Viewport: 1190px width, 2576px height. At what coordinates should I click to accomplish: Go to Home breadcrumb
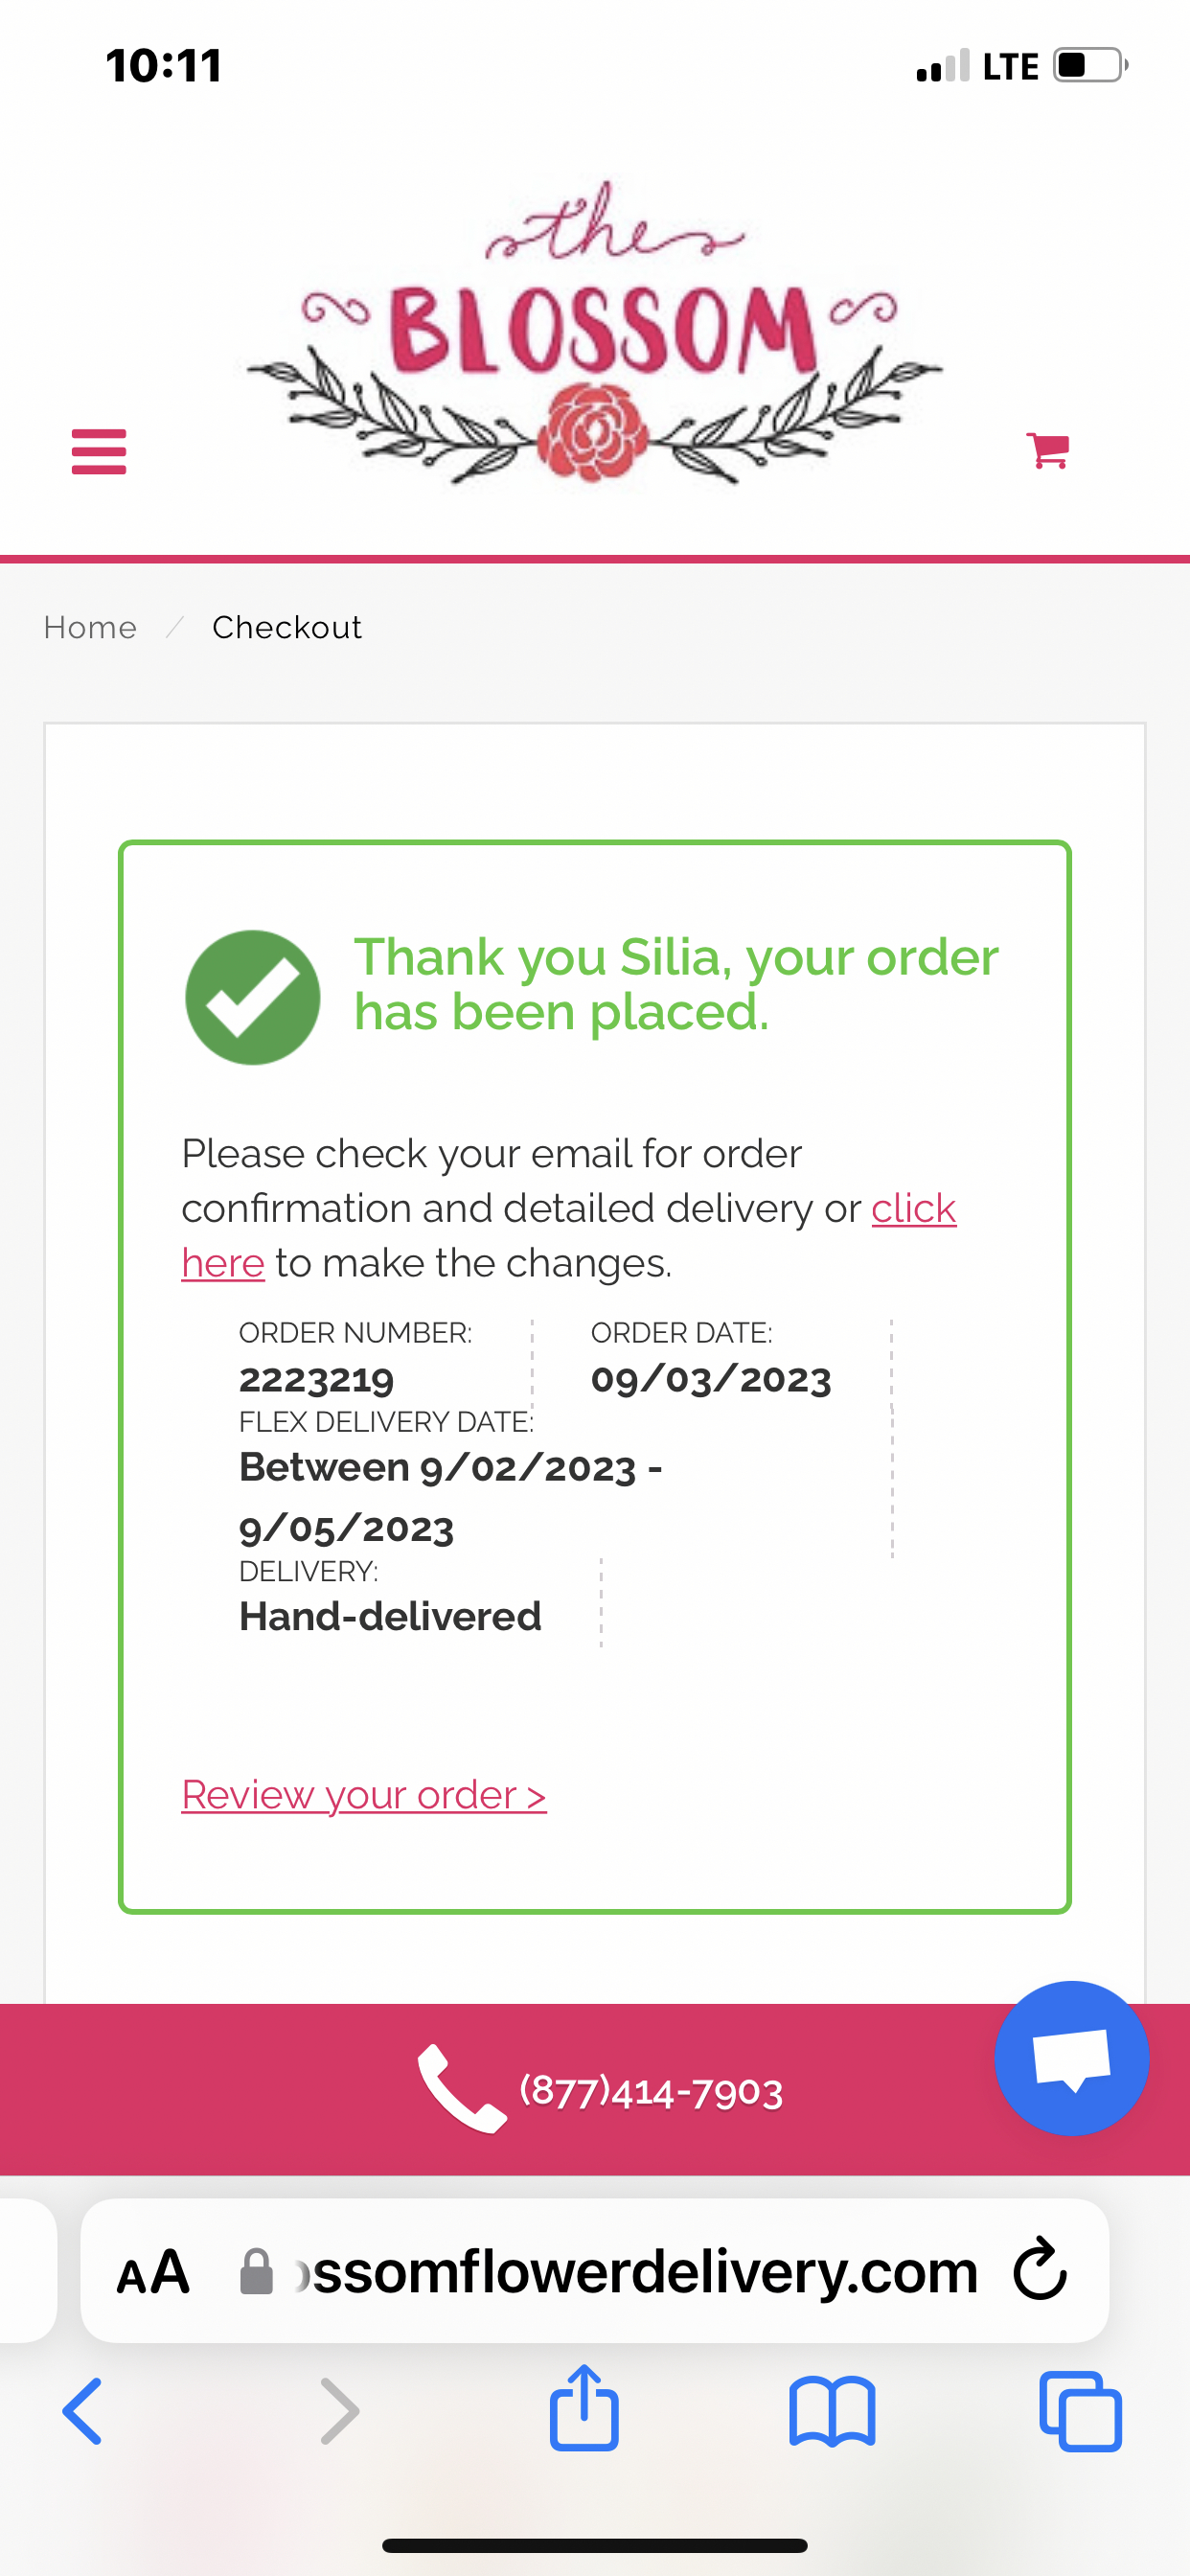pos(89,627)
